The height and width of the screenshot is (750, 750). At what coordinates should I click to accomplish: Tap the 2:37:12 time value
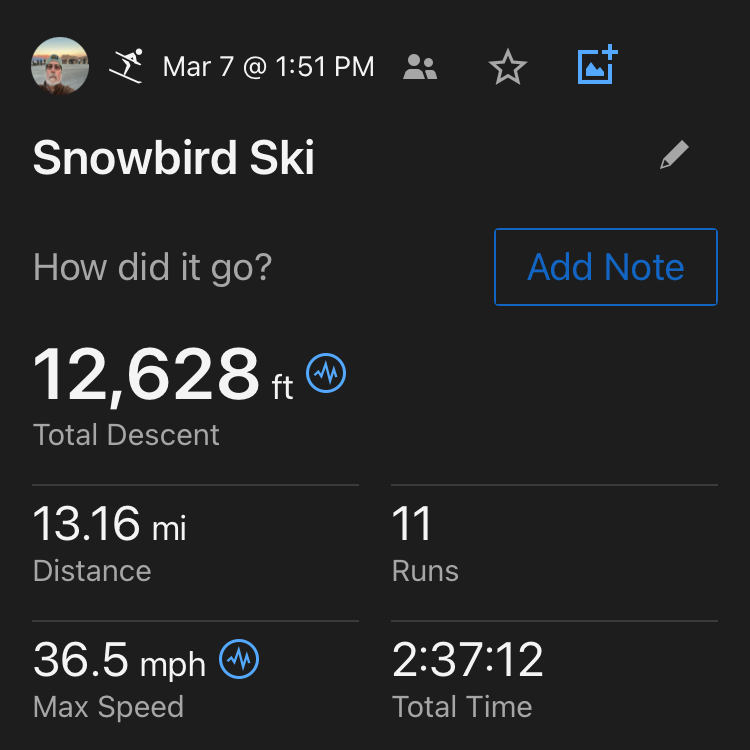pyautogui.click(x=468, y=660)
